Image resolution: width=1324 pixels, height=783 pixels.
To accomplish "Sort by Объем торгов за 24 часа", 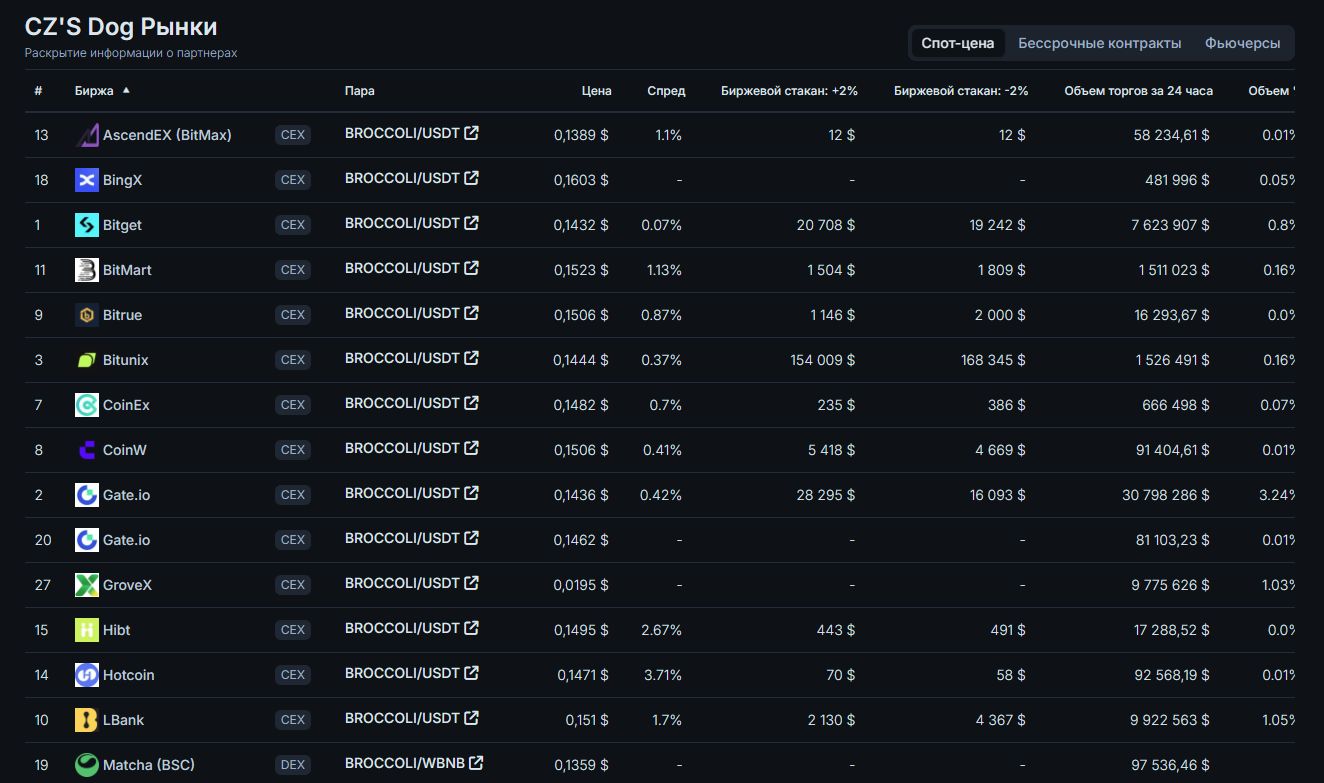I will pos(1138,91).
